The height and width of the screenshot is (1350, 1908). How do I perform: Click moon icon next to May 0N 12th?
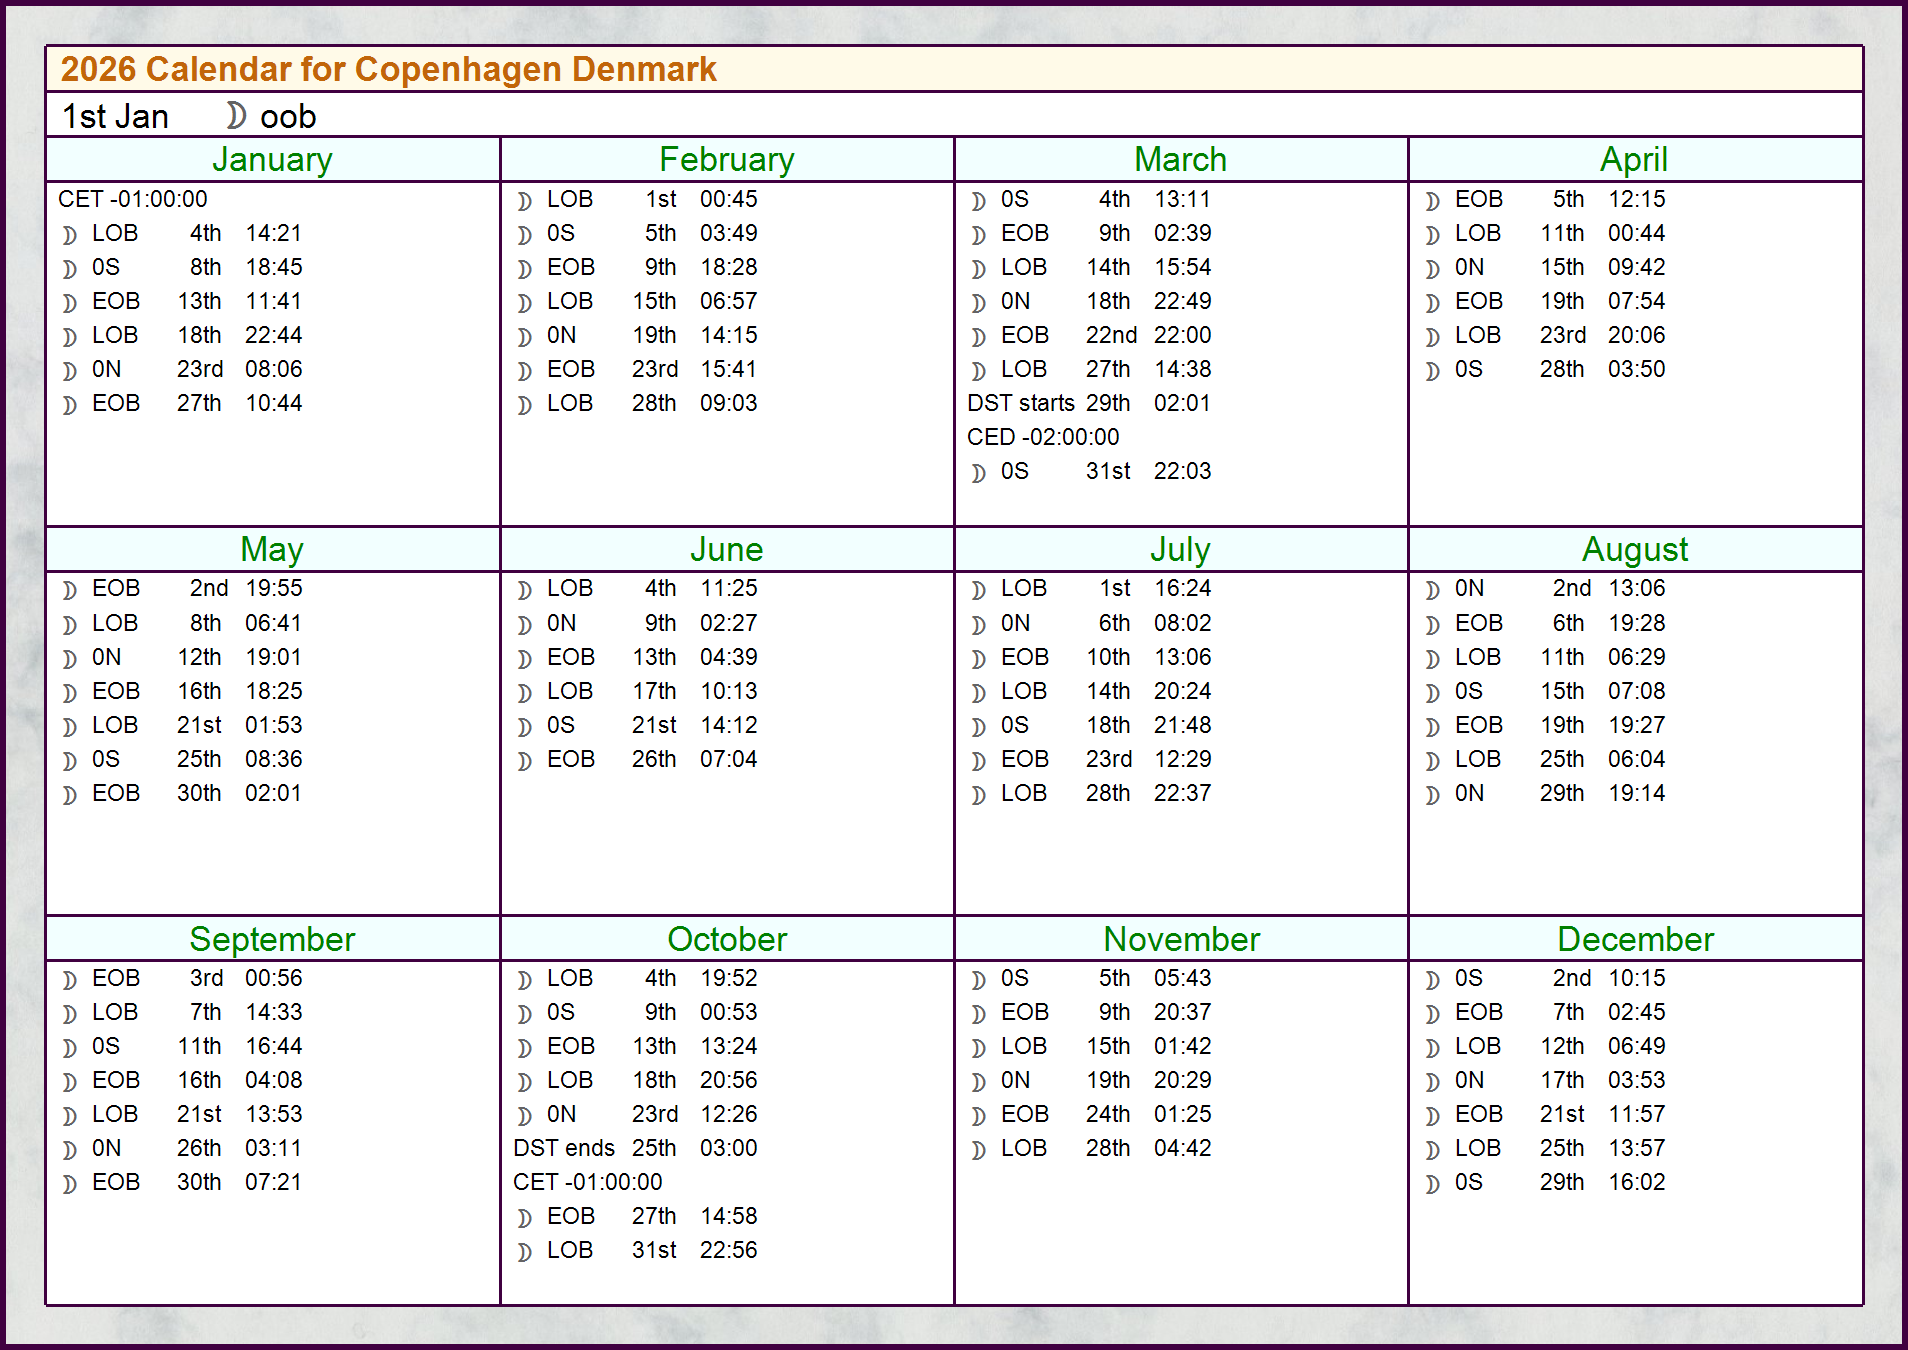pos(69,659)
